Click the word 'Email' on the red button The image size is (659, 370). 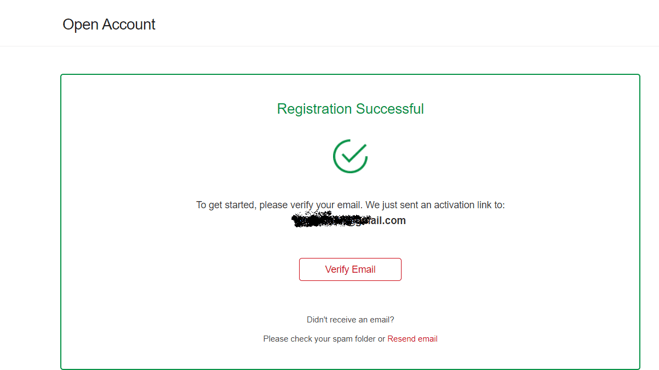pos(364,270)
